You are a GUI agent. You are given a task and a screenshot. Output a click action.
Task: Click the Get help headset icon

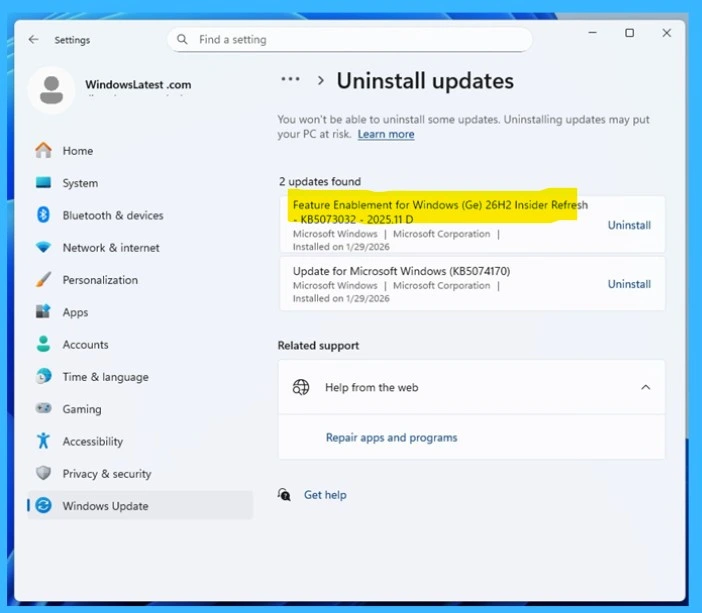coord(284,495)
